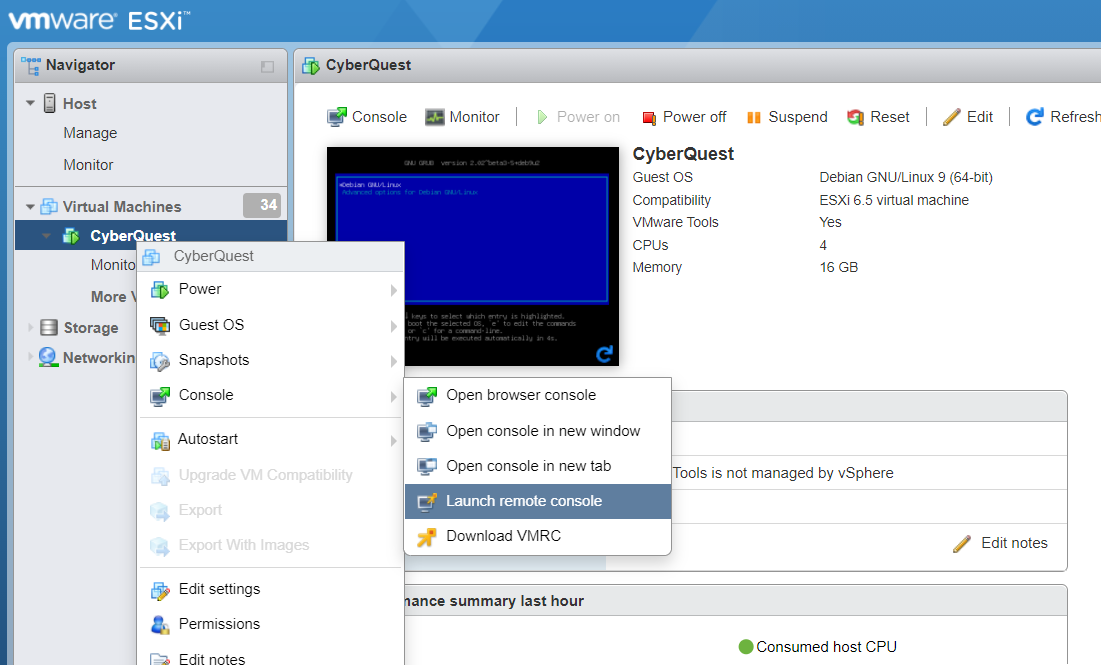Click the Consumed host CPU legend dot
Viewport: 1101px width, 665px height.
746,647
